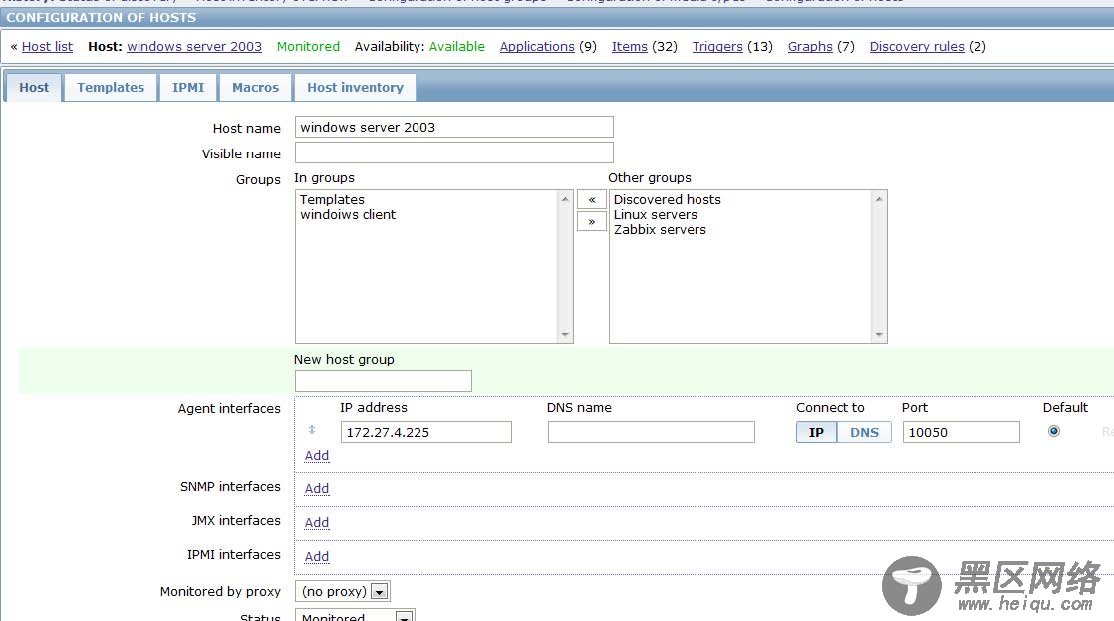Open the Status dropdown
This screenshot has width=1114, height=621.
355,616
